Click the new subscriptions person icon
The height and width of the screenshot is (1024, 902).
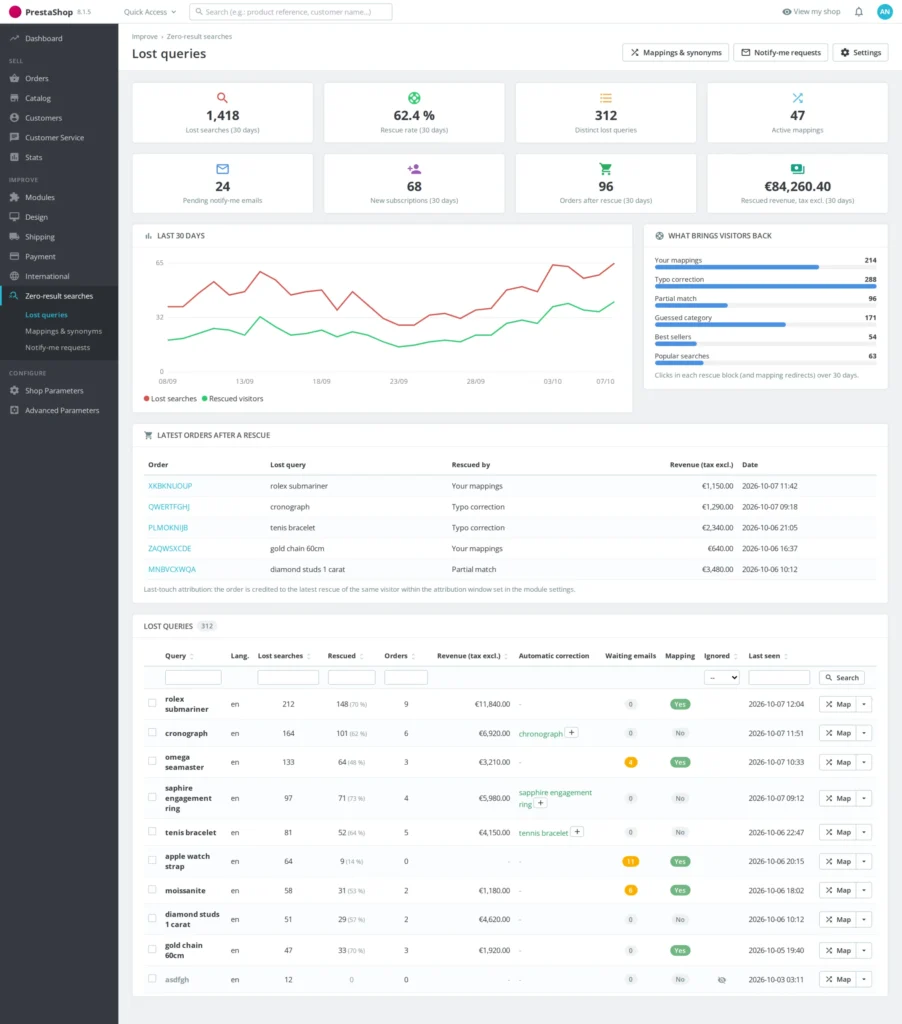[414, 168]
